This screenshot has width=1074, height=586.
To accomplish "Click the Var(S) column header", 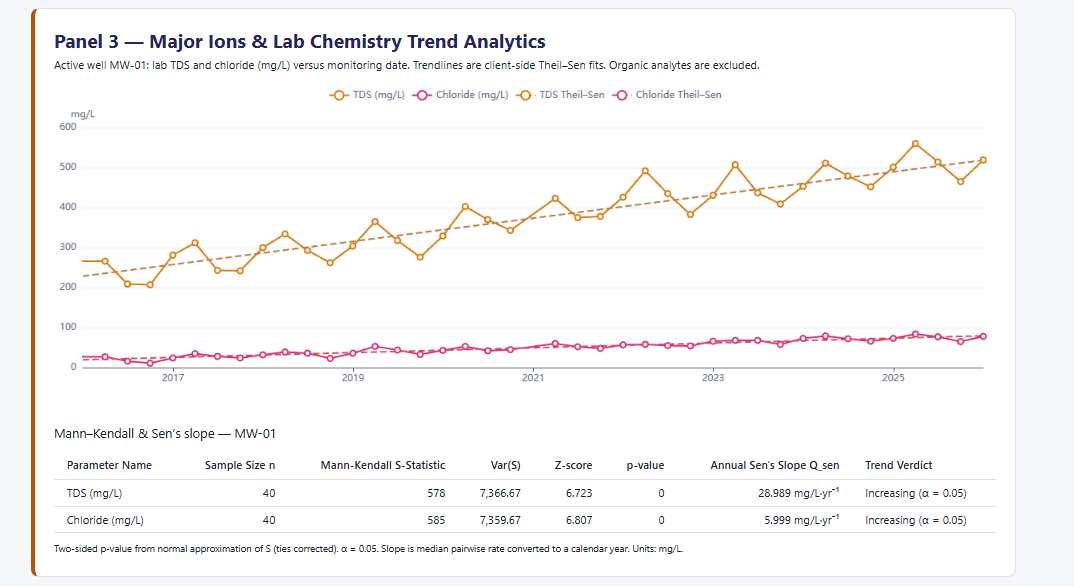I will (505, 466).
